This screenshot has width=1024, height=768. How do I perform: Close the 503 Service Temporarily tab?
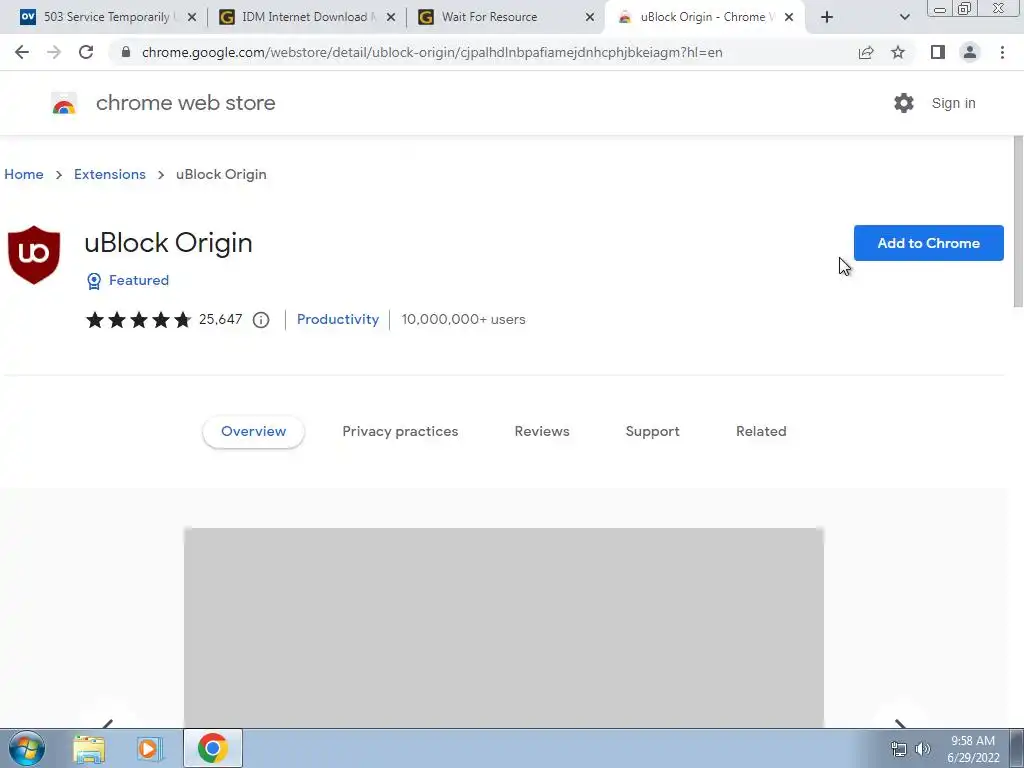point(192,18)
